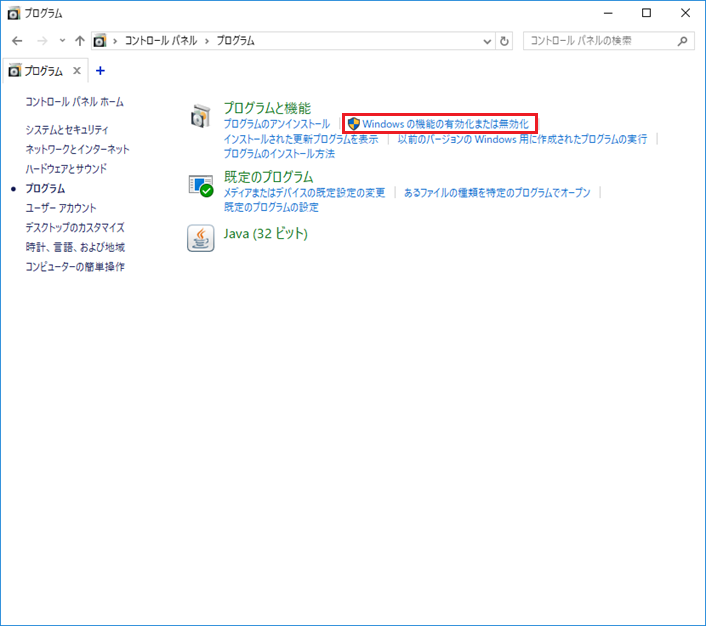Click the shield icon beside Windows の機能
The width and height of the screenshot is (706, 626).
pyautogui.click(x=354, y=124)
